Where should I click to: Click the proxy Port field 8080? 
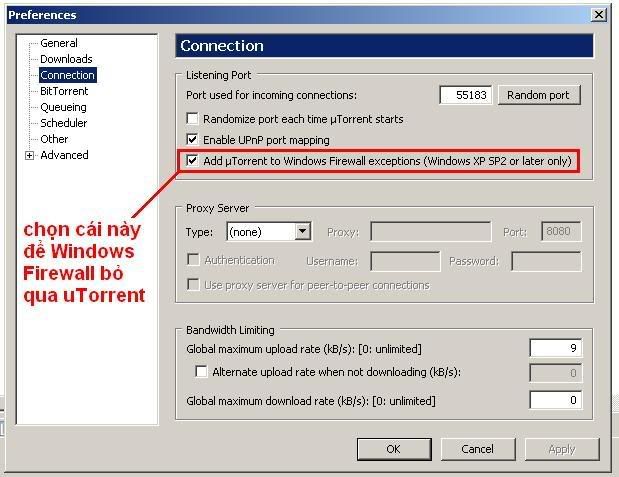561,231
